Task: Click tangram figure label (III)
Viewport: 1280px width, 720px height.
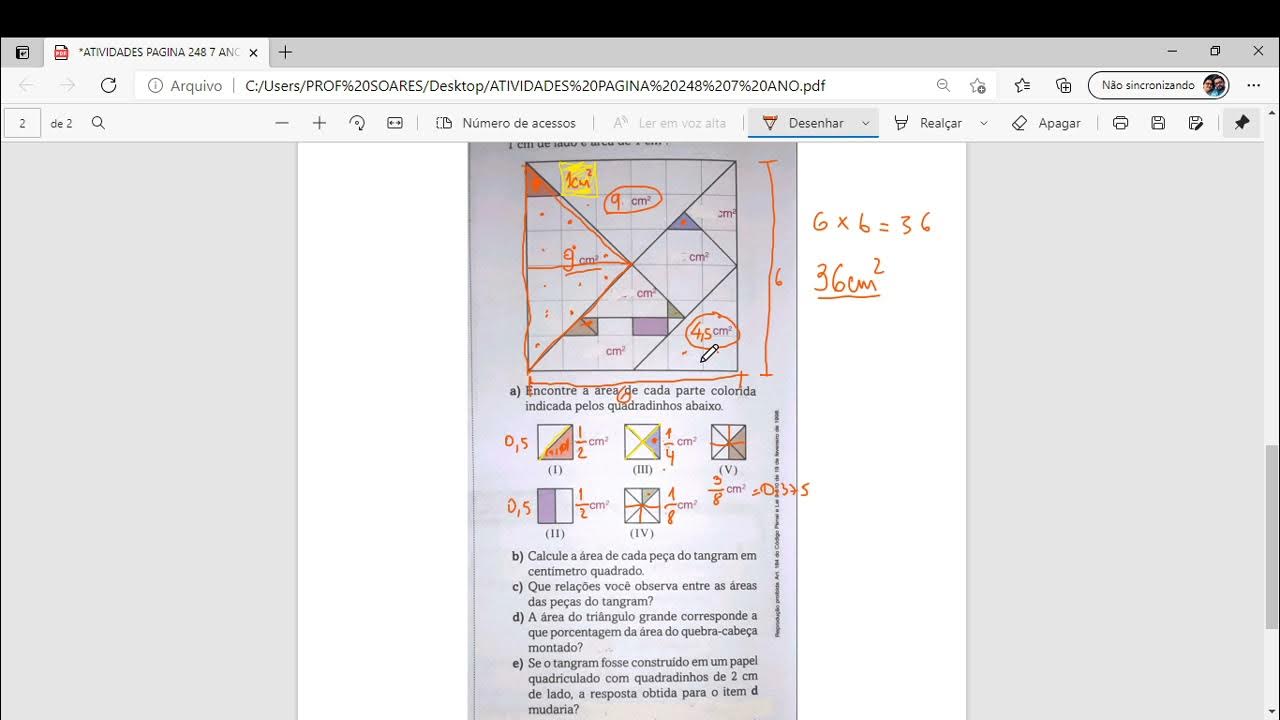Action: 643,469
